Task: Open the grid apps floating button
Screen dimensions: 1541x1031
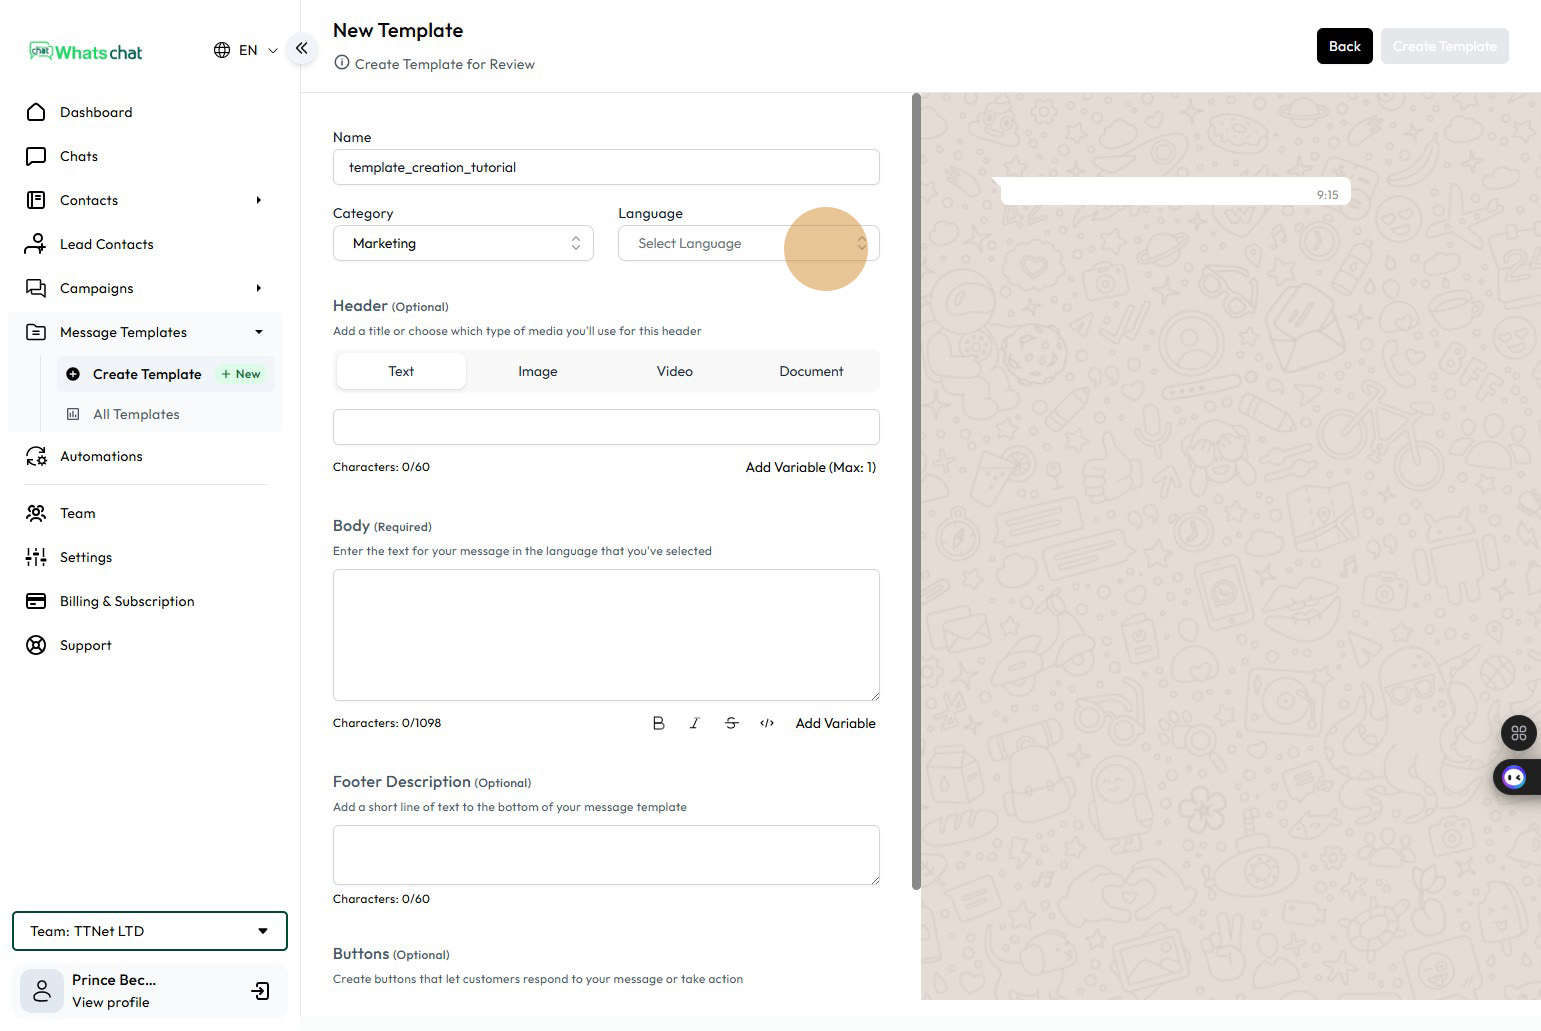Action: coord(1518,733)
